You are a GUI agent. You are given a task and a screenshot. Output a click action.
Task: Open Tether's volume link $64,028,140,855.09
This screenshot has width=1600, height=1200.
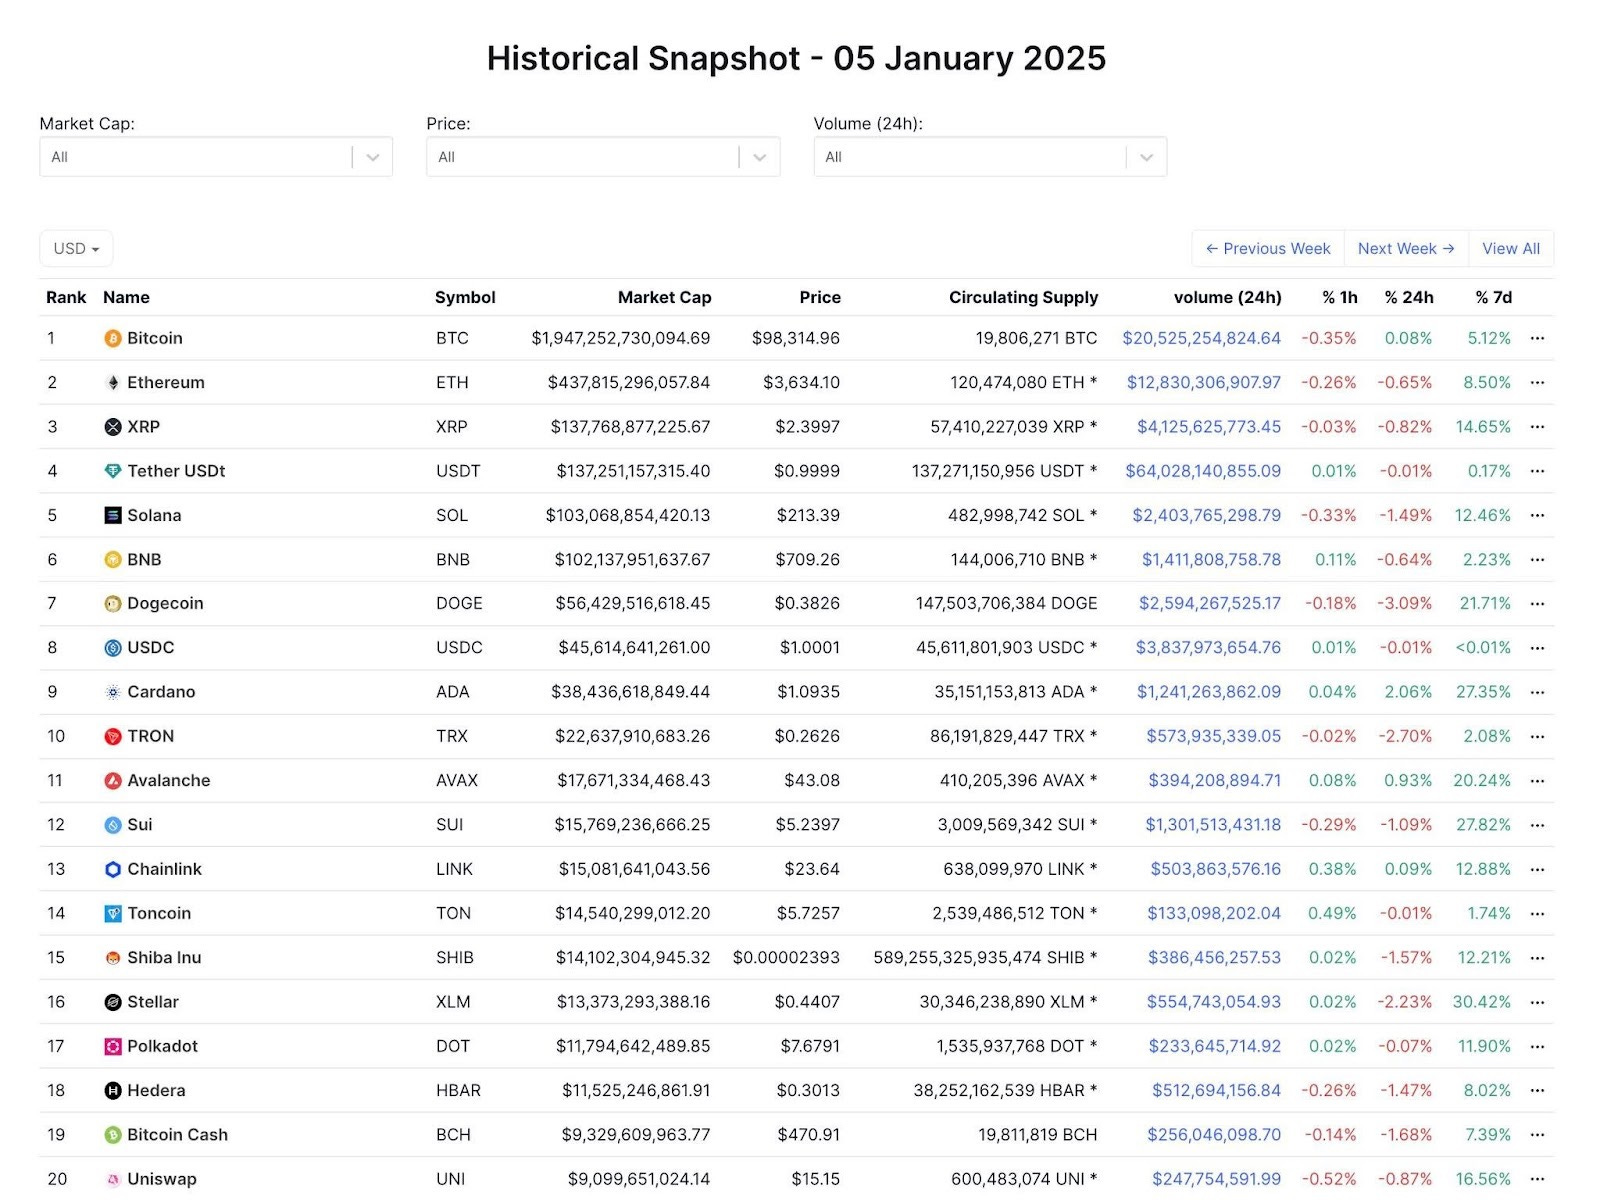pyautogui.click(x=1203, y=471)
